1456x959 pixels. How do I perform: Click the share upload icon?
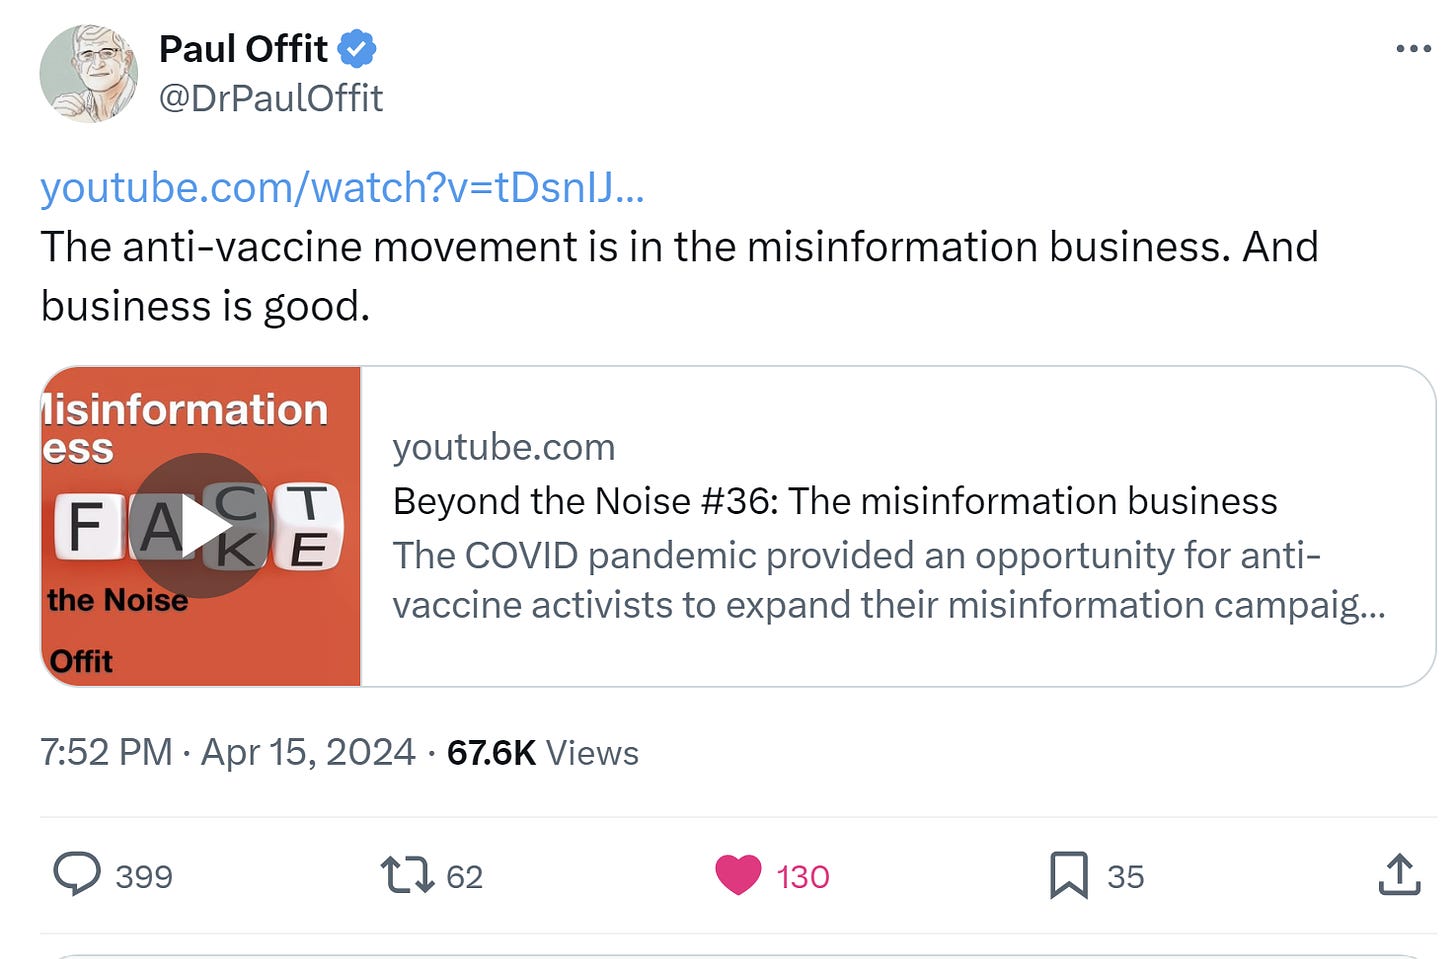[1399, 875]
